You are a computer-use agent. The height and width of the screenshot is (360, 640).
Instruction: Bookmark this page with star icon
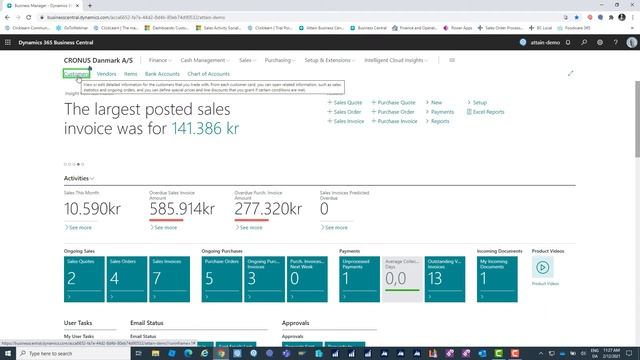pos(576,18)
